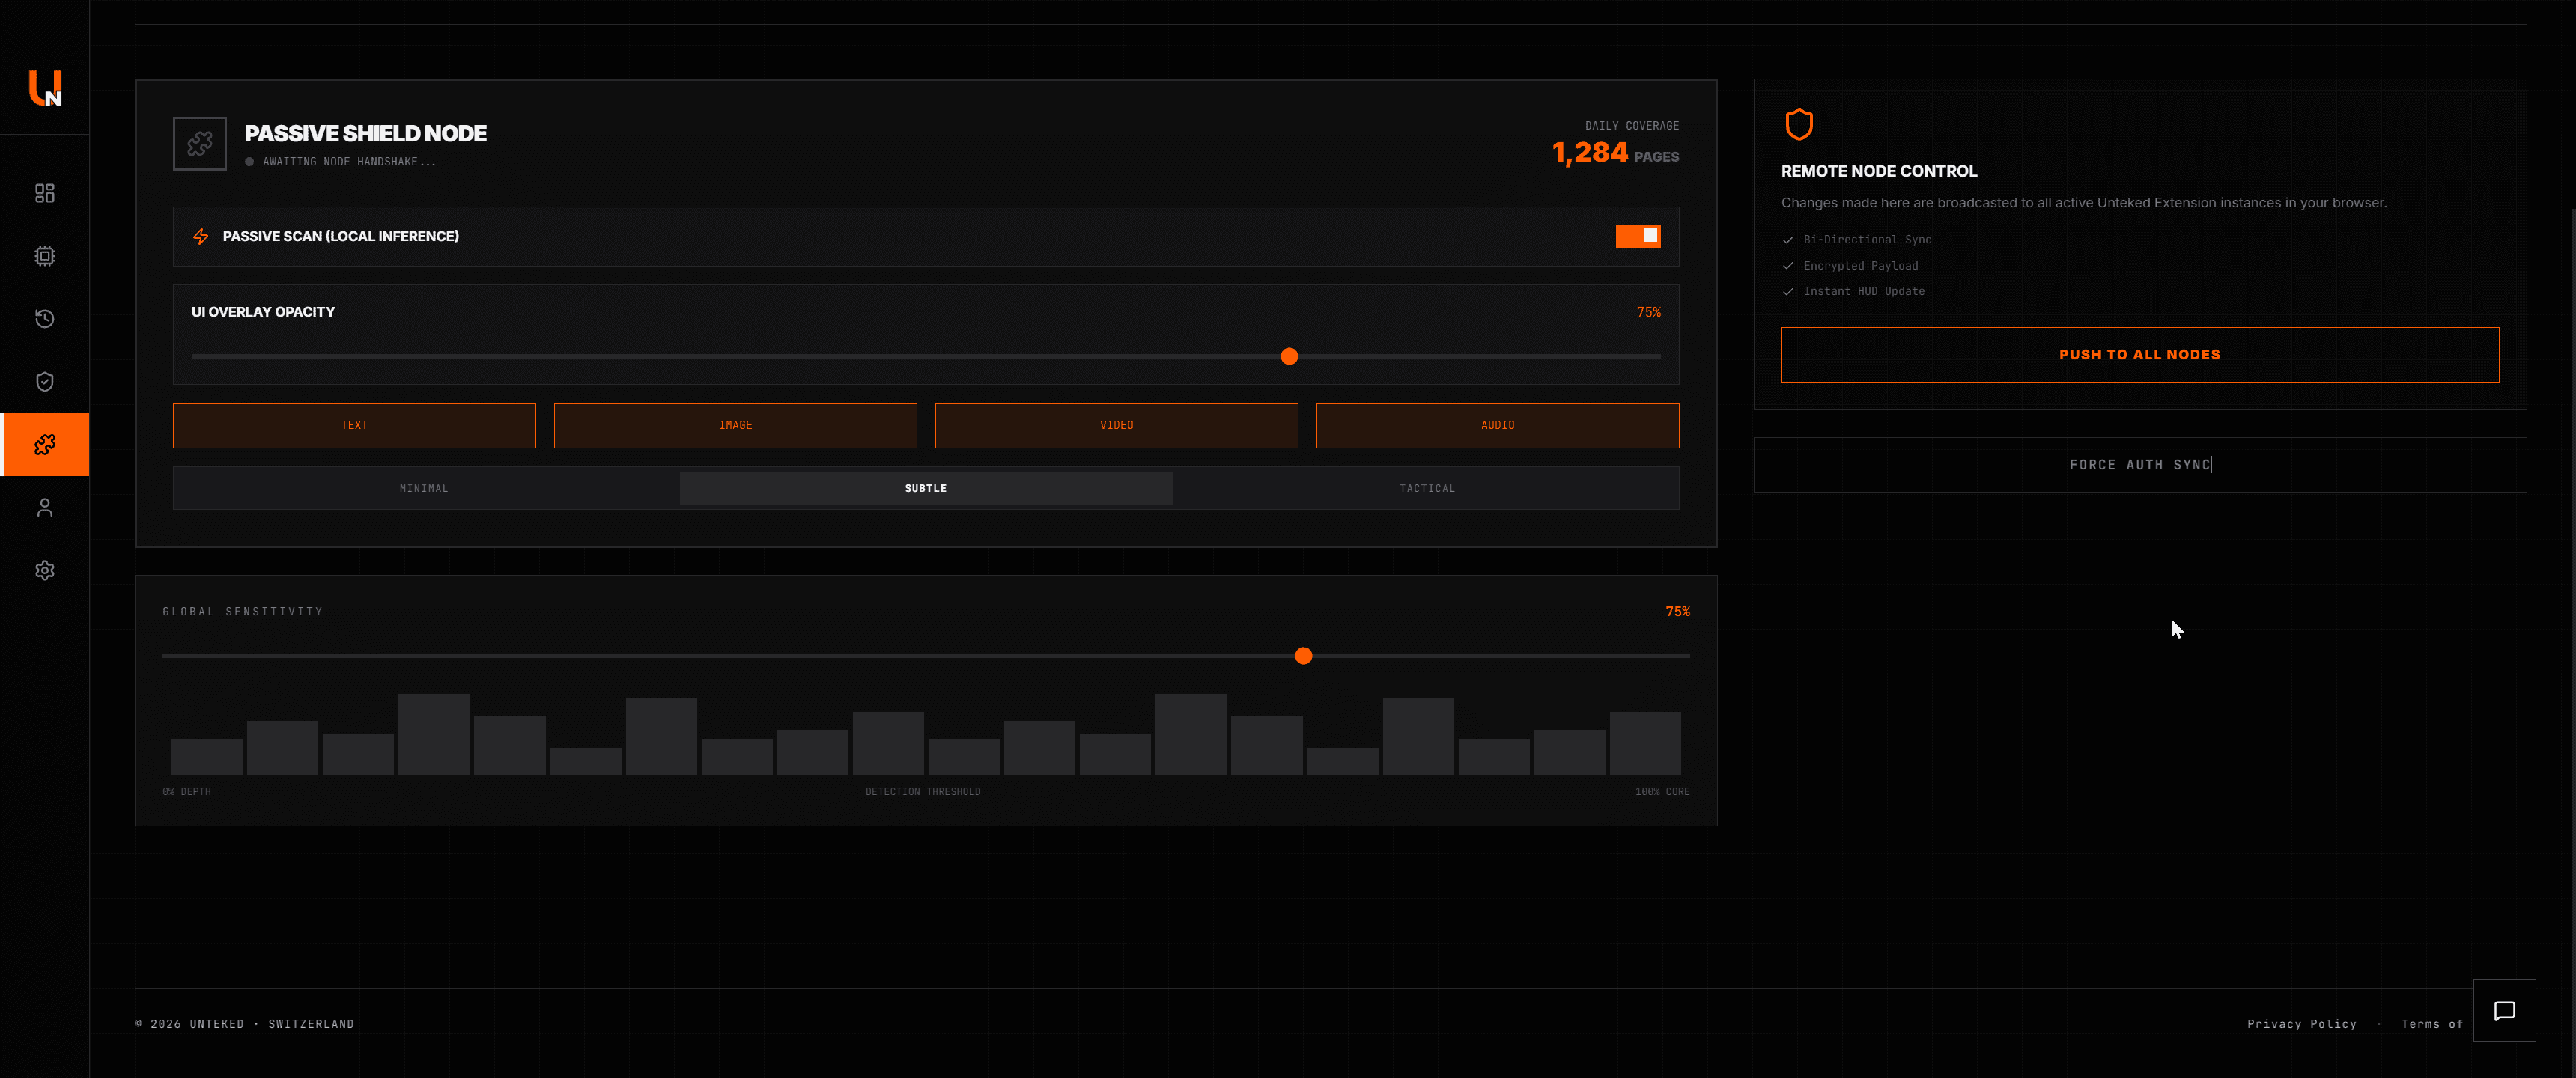Toggle the TEXT detection type
The width and height of the screenshot is (2576, 1078).
pyautogui.click(x=354, y=425)
